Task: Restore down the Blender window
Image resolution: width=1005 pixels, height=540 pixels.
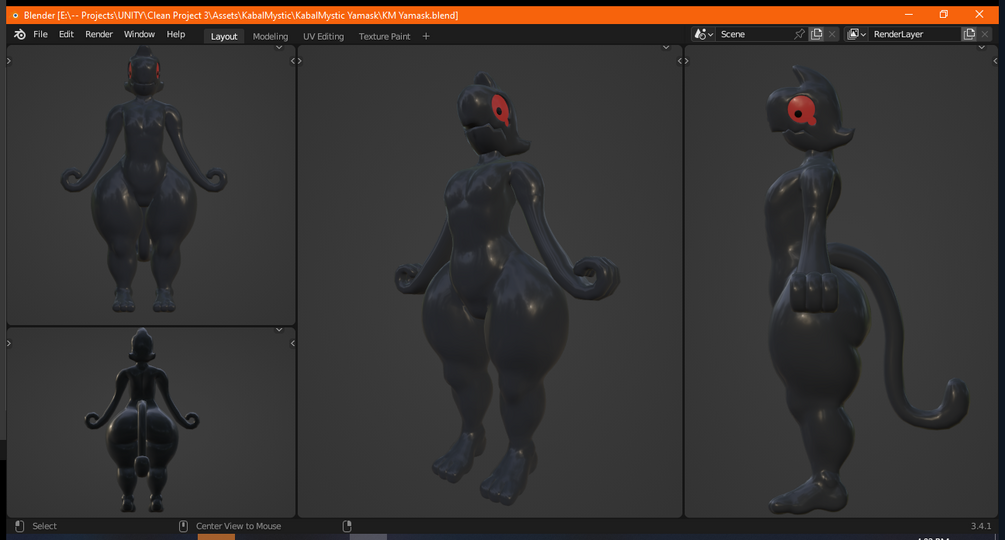Action: tap(943, 15)
